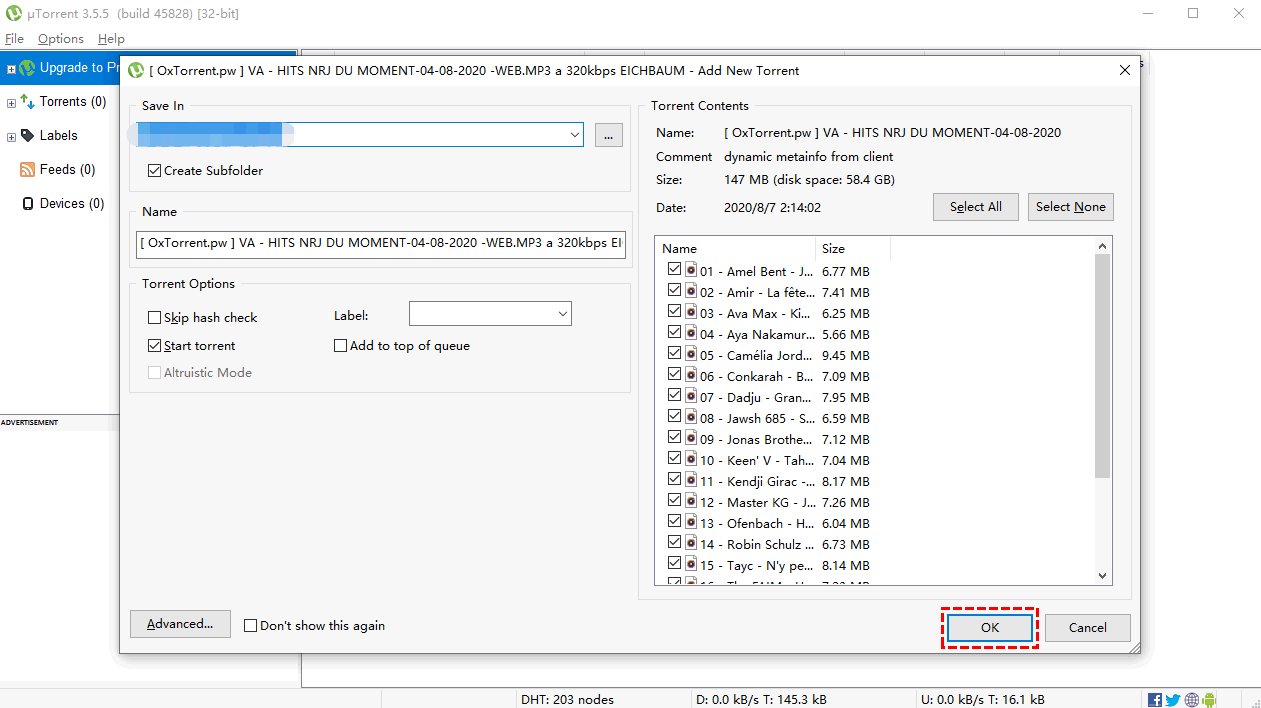The width and height of the screenshot is (1261, 708).
Task: Click the globe icon in status bar
Action: tap(1191, 700)
